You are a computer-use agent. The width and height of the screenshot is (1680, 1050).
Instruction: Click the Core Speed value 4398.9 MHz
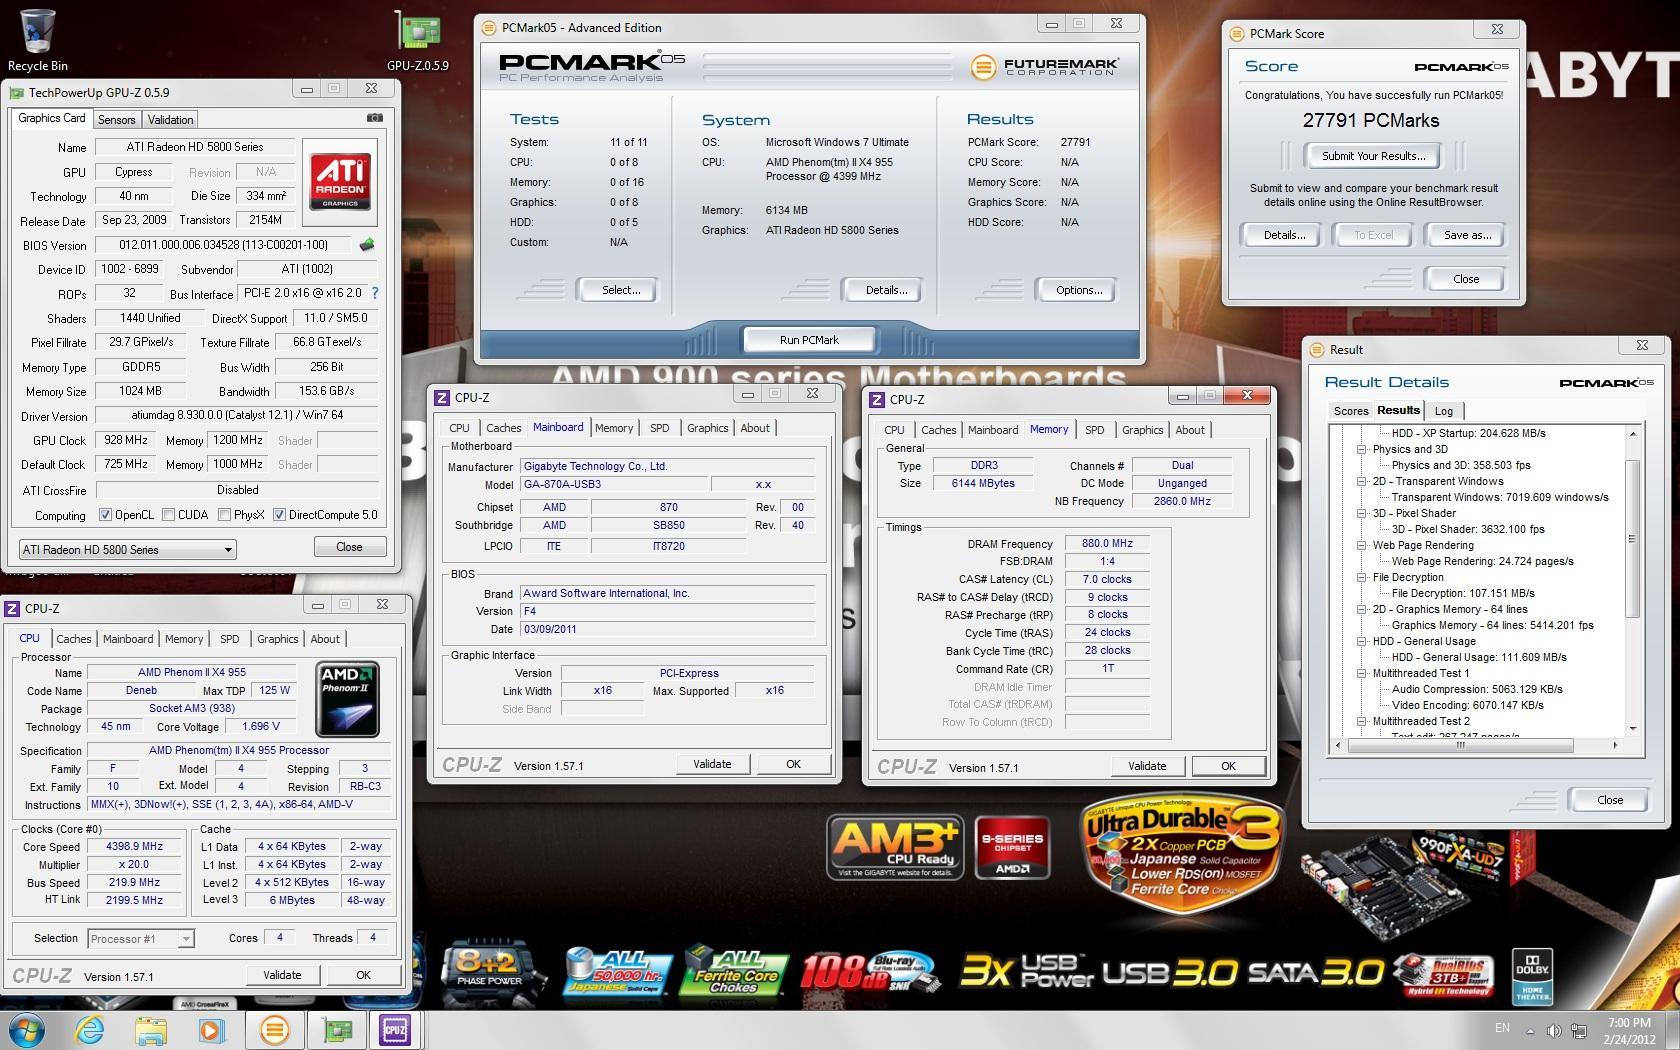(x=134, y=846)
